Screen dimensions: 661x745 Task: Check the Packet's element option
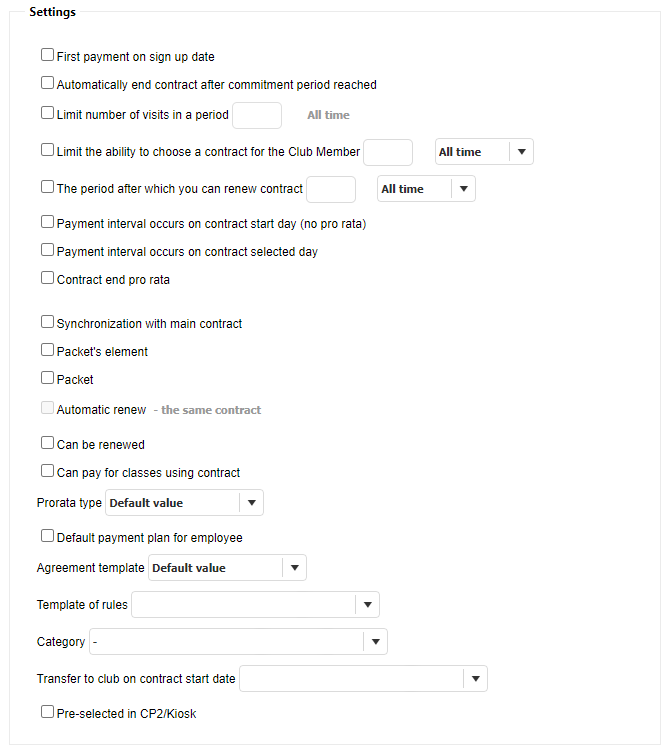pos(47,351)
